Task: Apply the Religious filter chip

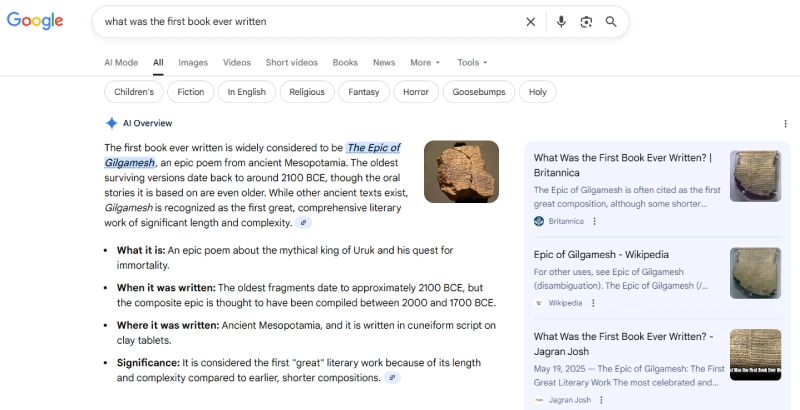Action: [x=307, y=92]
